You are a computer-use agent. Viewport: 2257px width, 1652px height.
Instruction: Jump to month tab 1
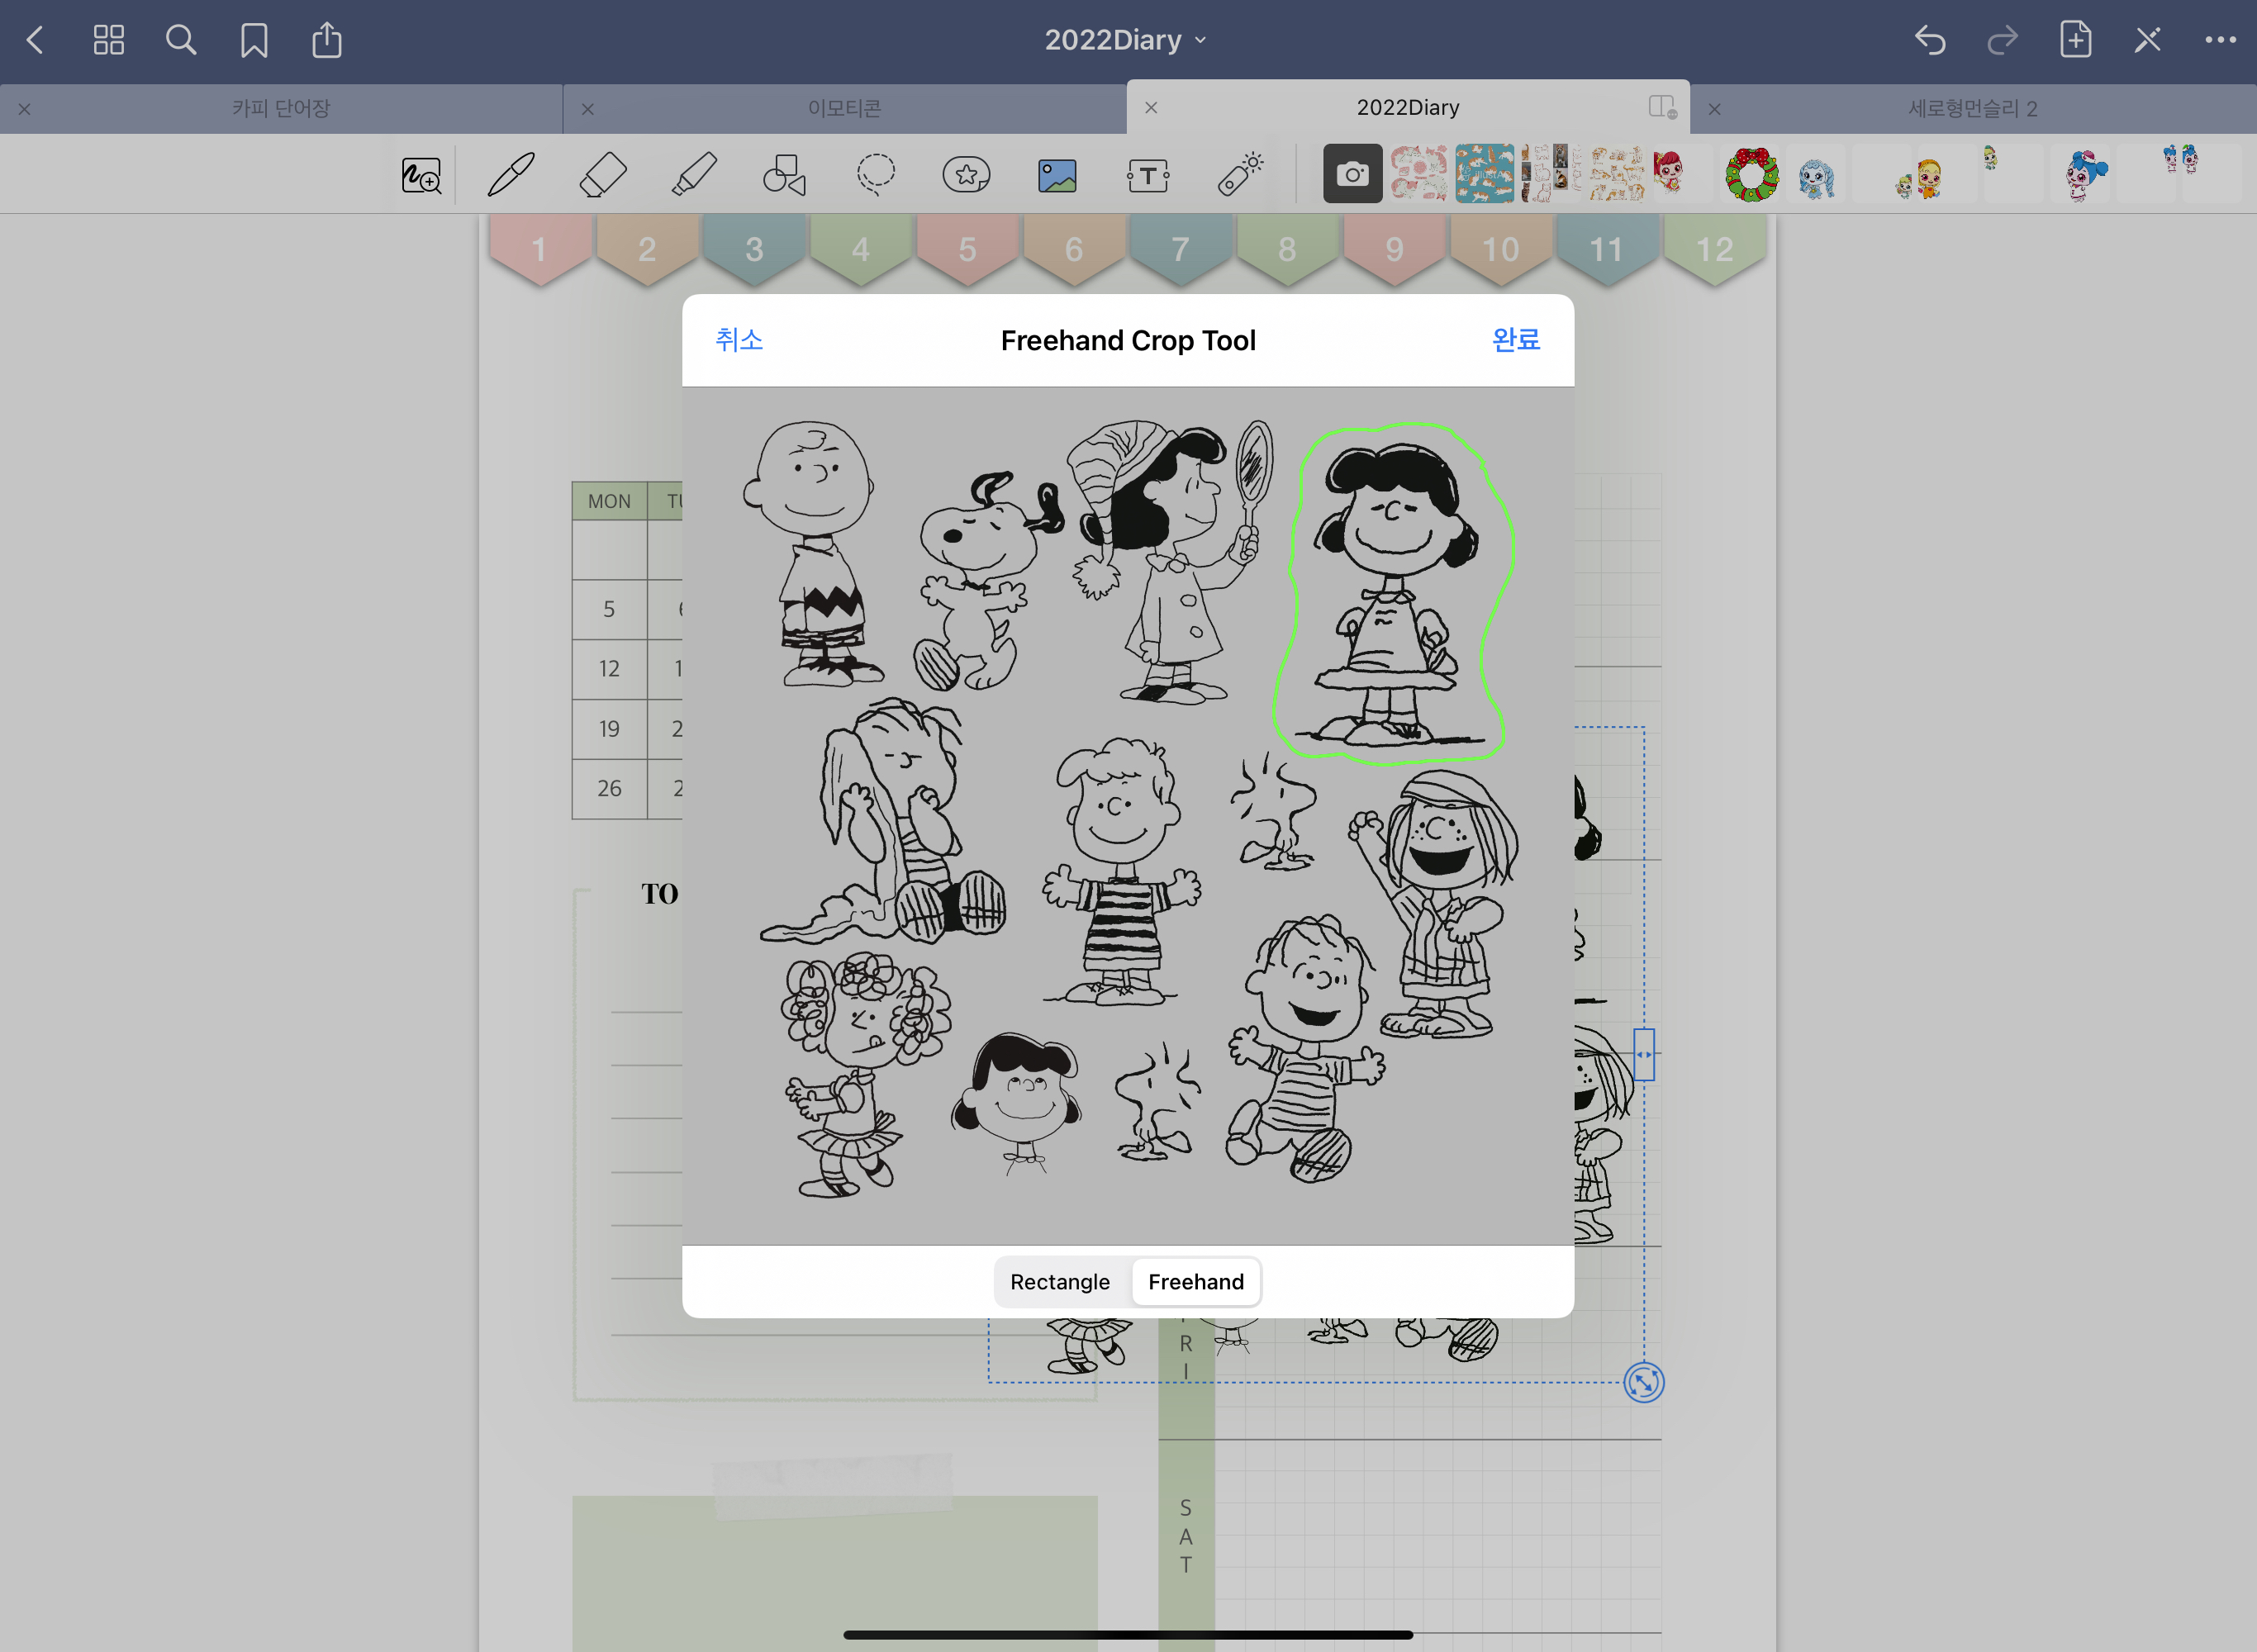pyautogui.click(x=540, y=249)
